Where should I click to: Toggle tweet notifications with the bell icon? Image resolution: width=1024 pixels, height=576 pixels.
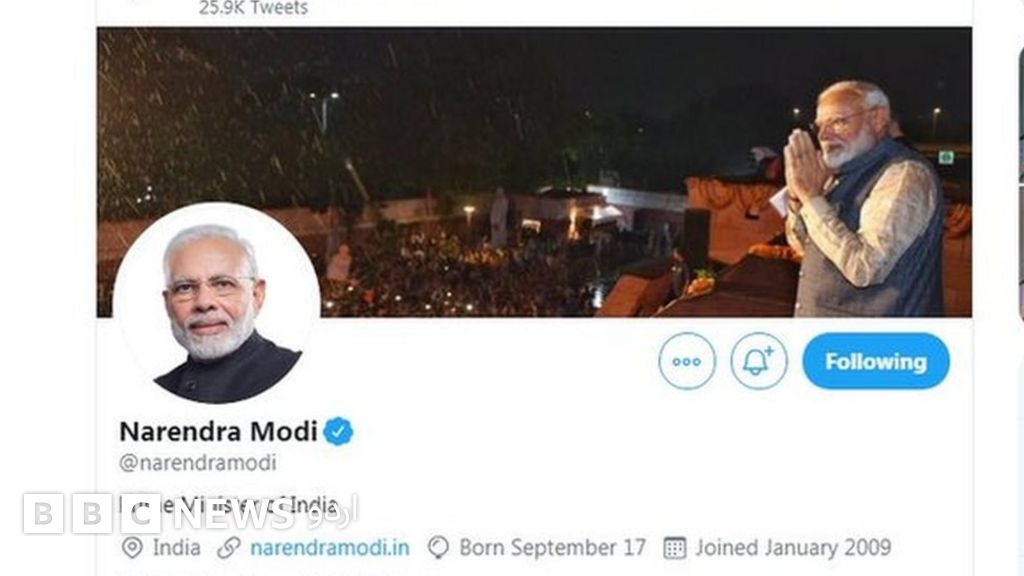[x=758, y=361]
